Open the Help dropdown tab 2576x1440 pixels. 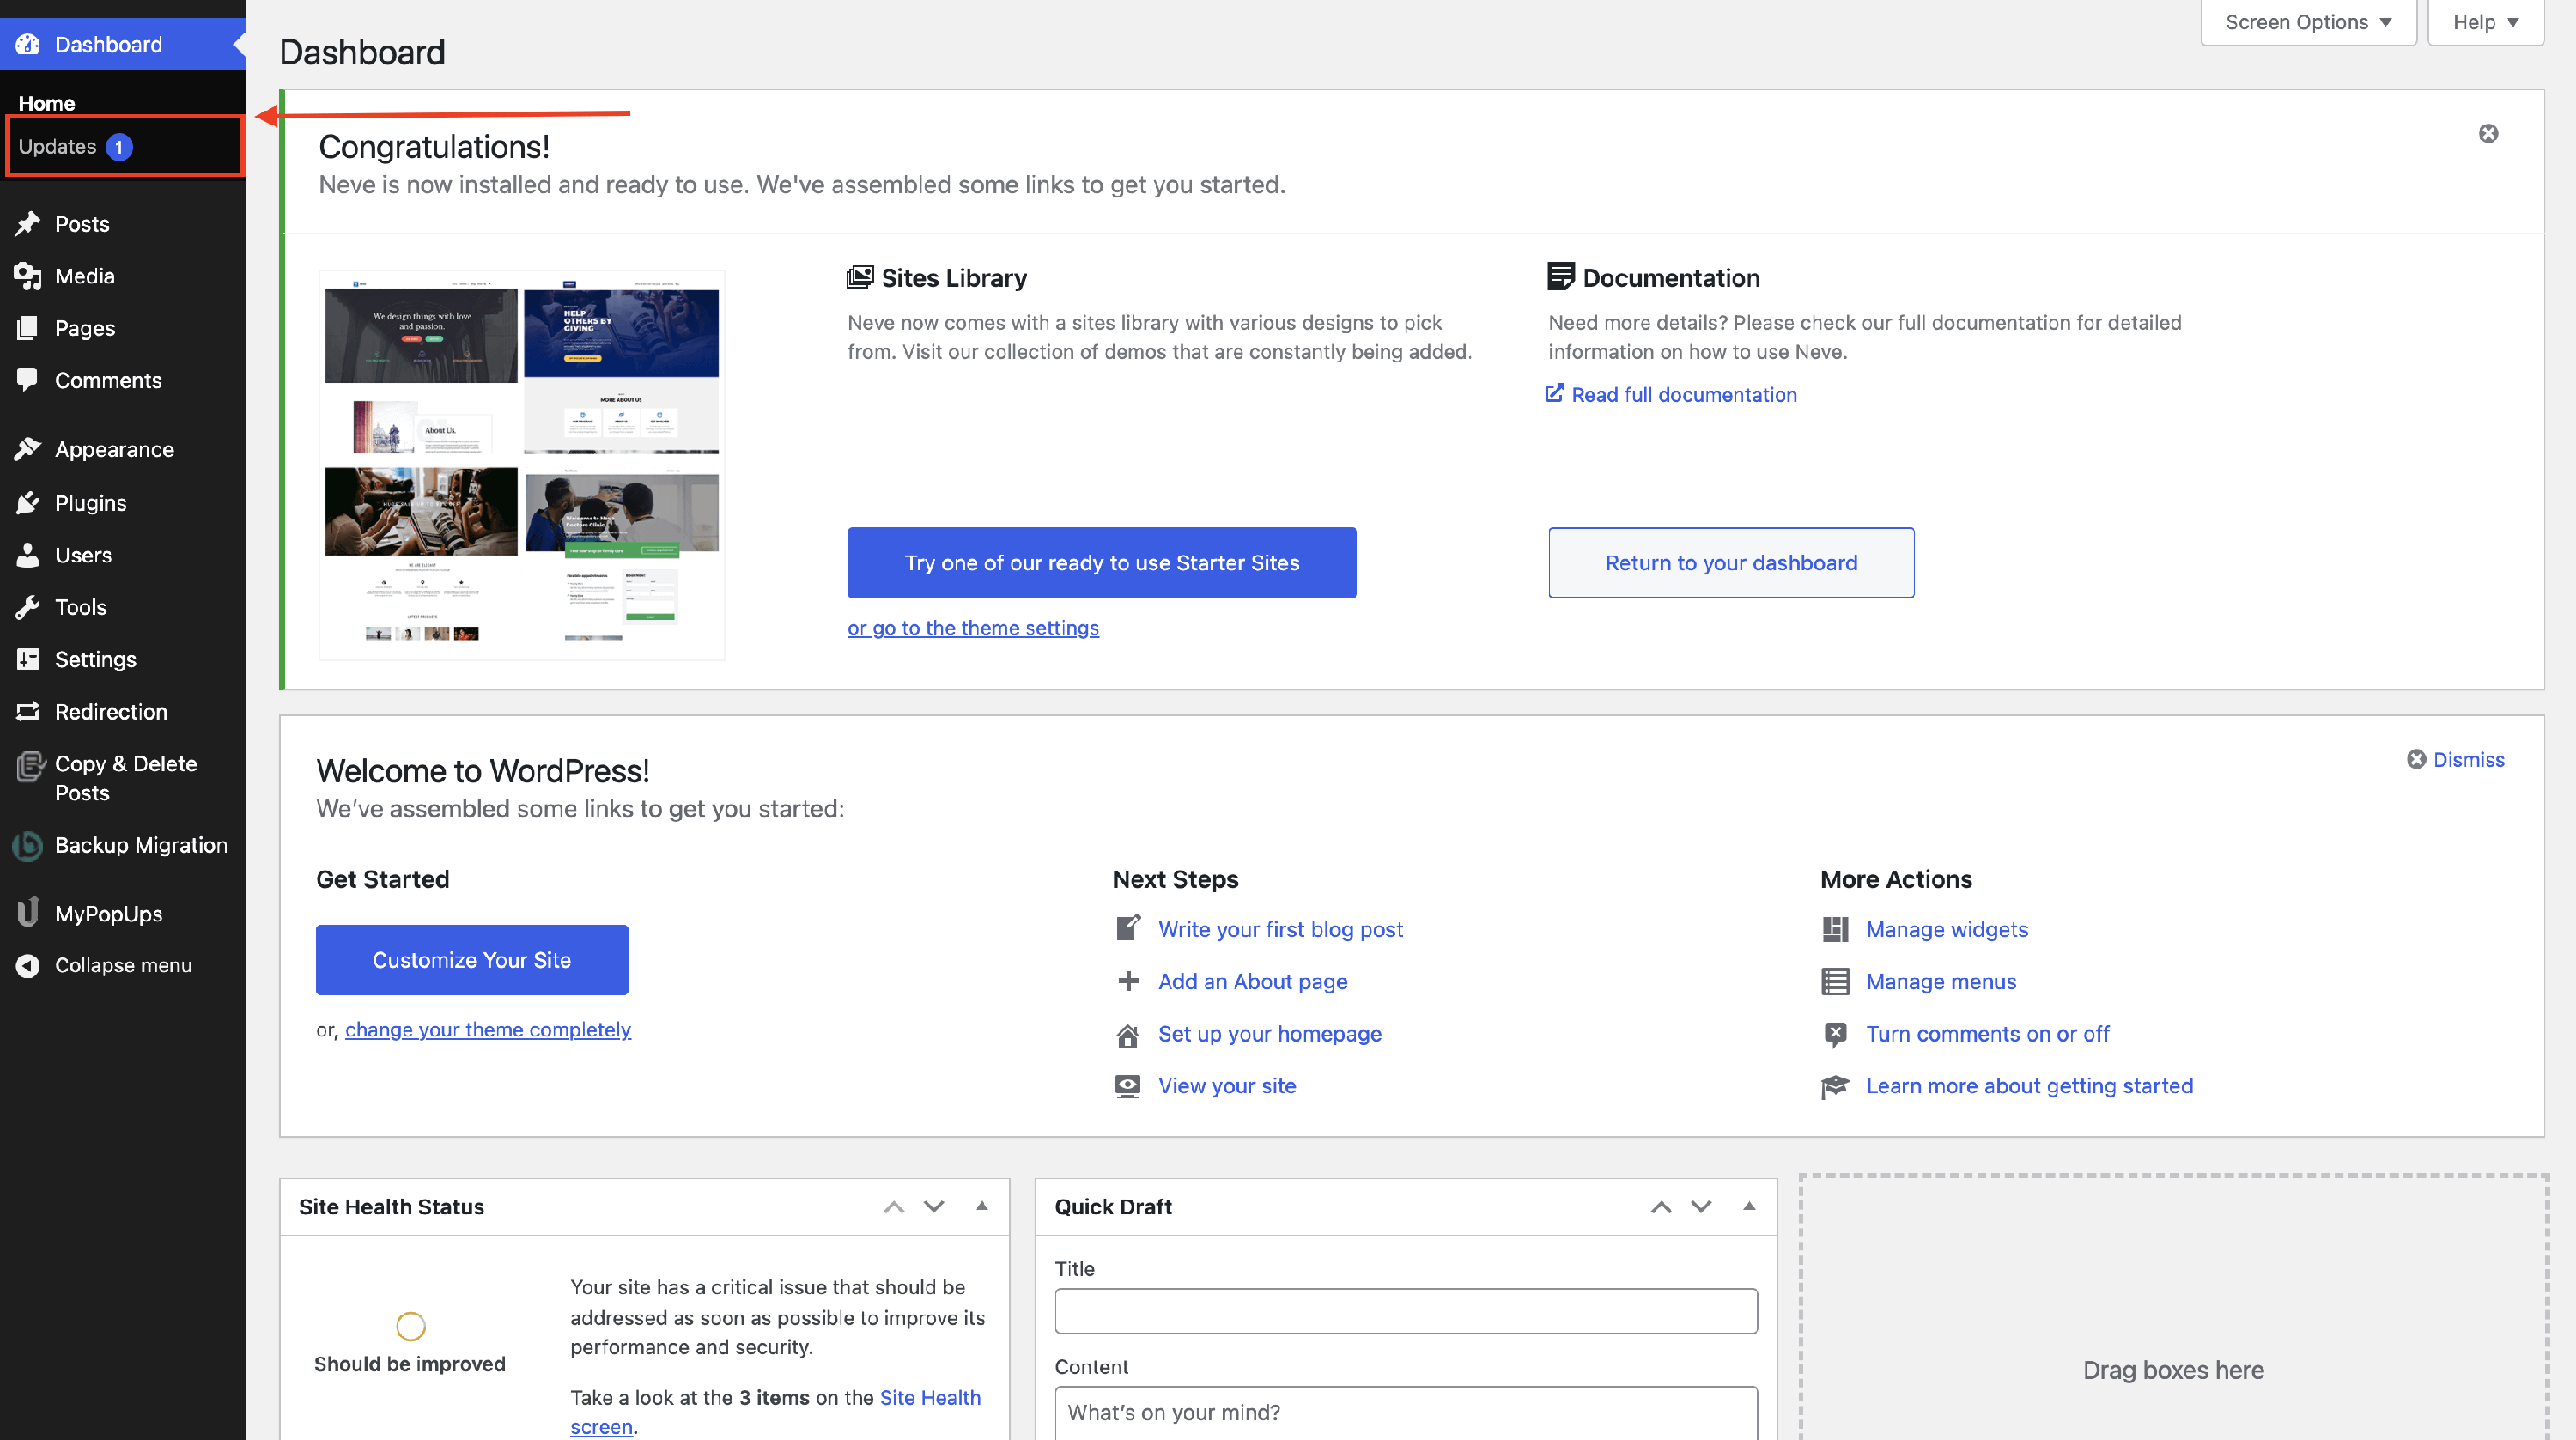(2485, 22)
